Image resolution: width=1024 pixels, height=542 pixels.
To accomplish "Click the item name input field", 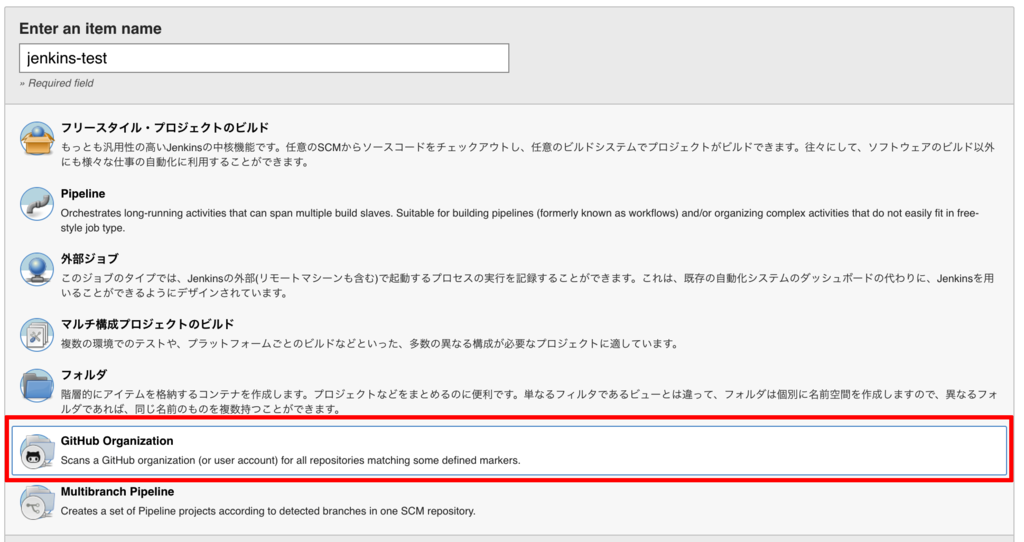I will 264,58.
